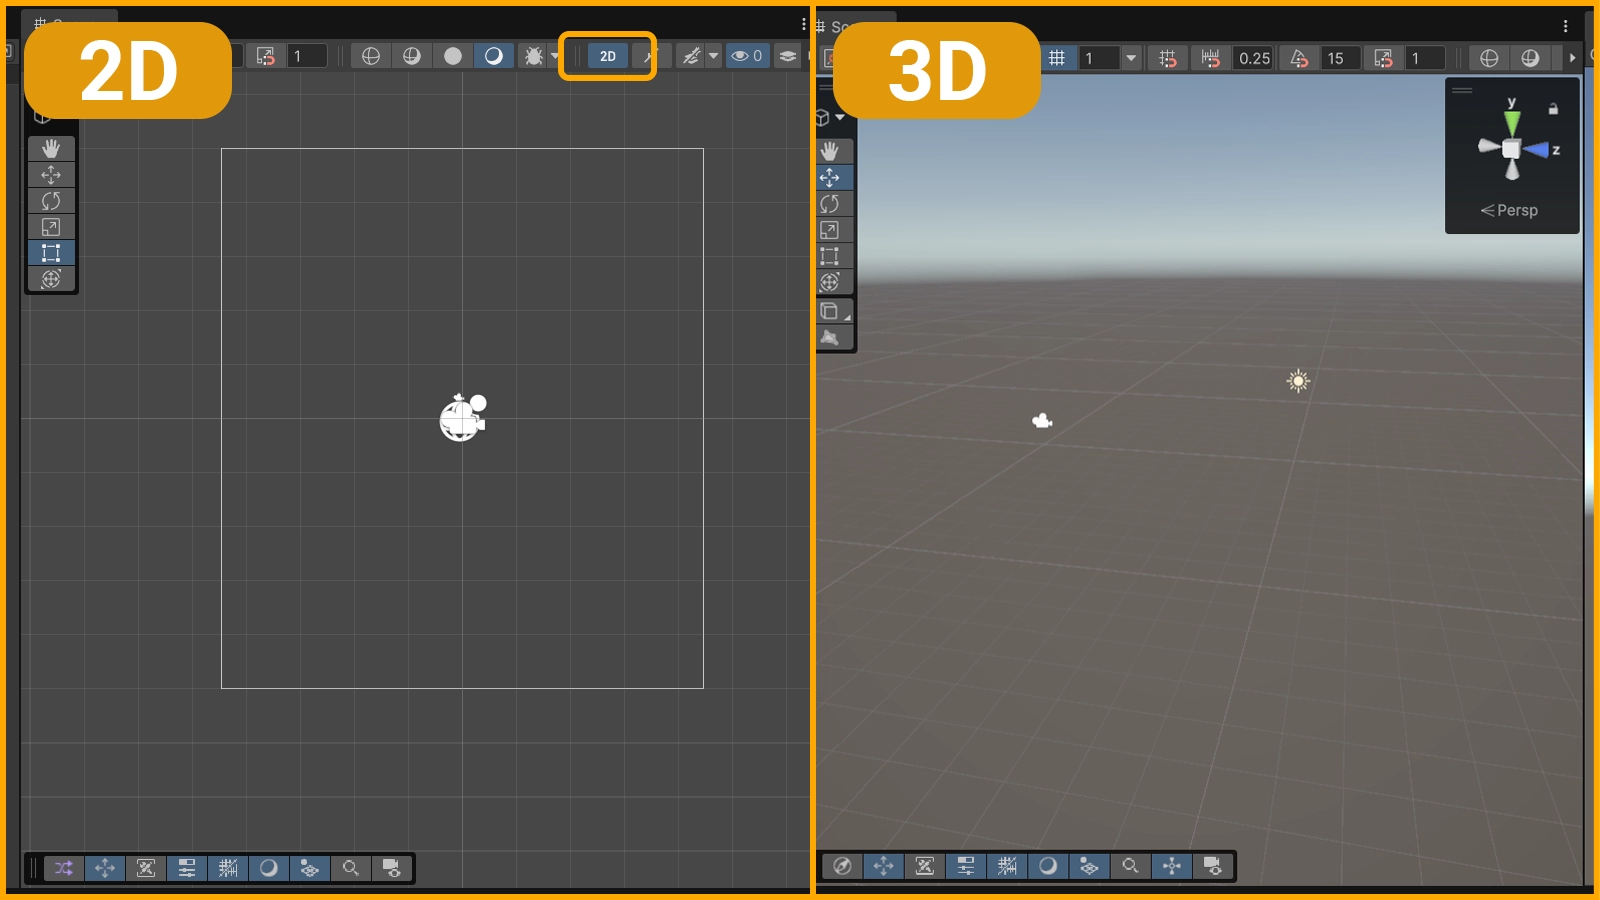Select the Scale tool in the 2D pane
This screenshot has width=1600, height=900.
[x=51, y=226]
